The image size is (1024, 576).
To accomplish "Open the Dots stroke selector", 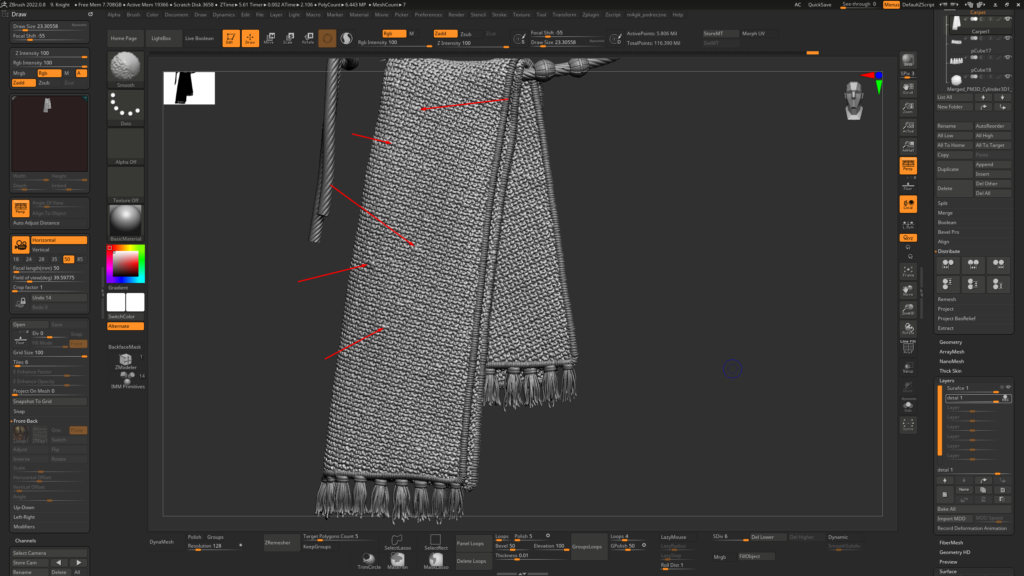I will (x=125, y=108).
